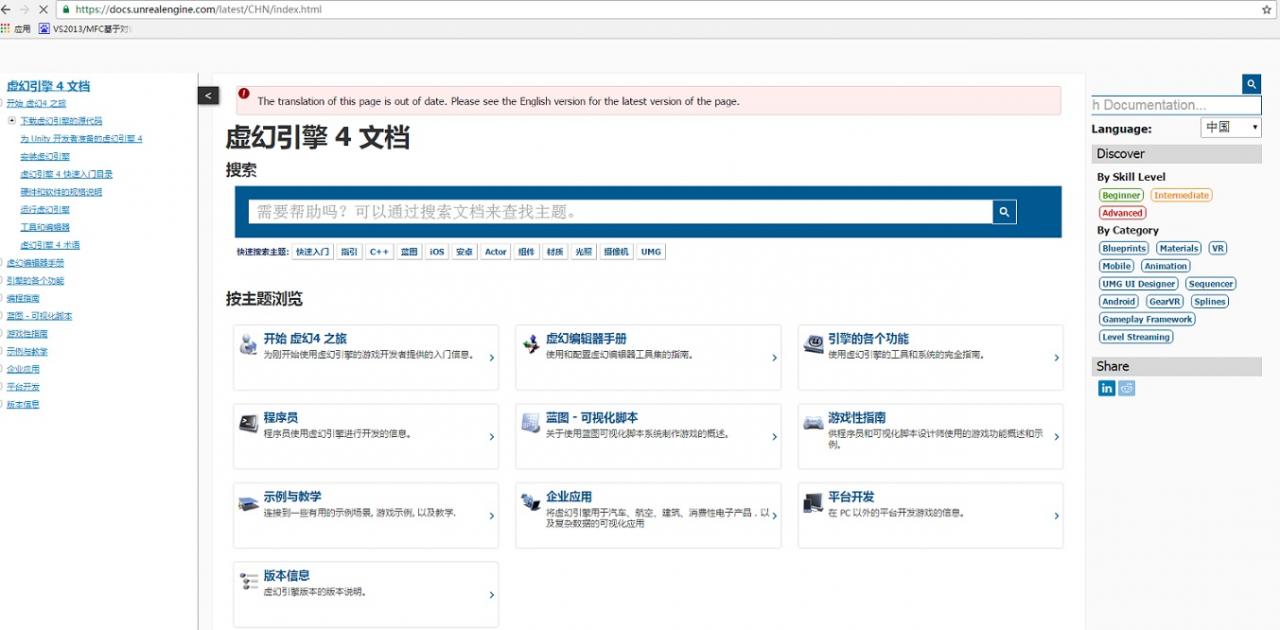Click the icon on the 示例与教学 card

[249, 503]
